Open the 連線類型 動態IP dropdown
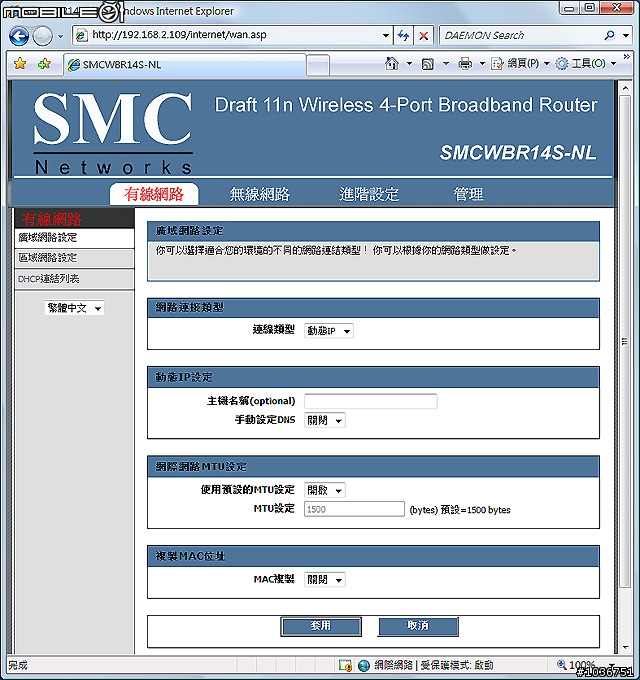 click(329, 331)
